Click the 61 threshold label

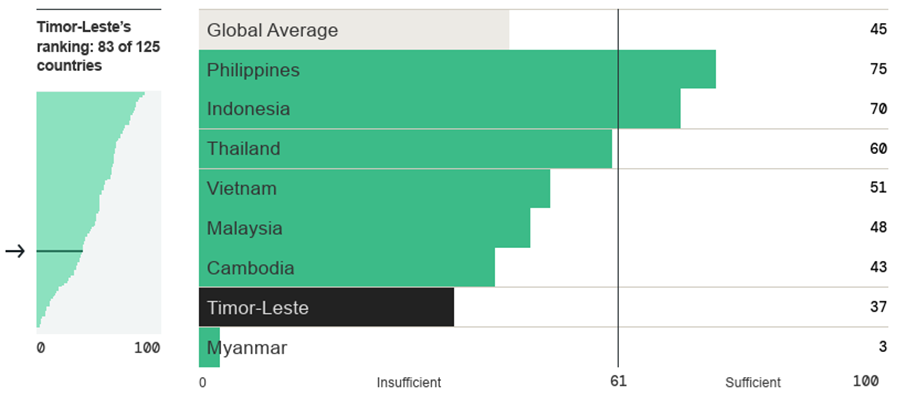[618, 382]
